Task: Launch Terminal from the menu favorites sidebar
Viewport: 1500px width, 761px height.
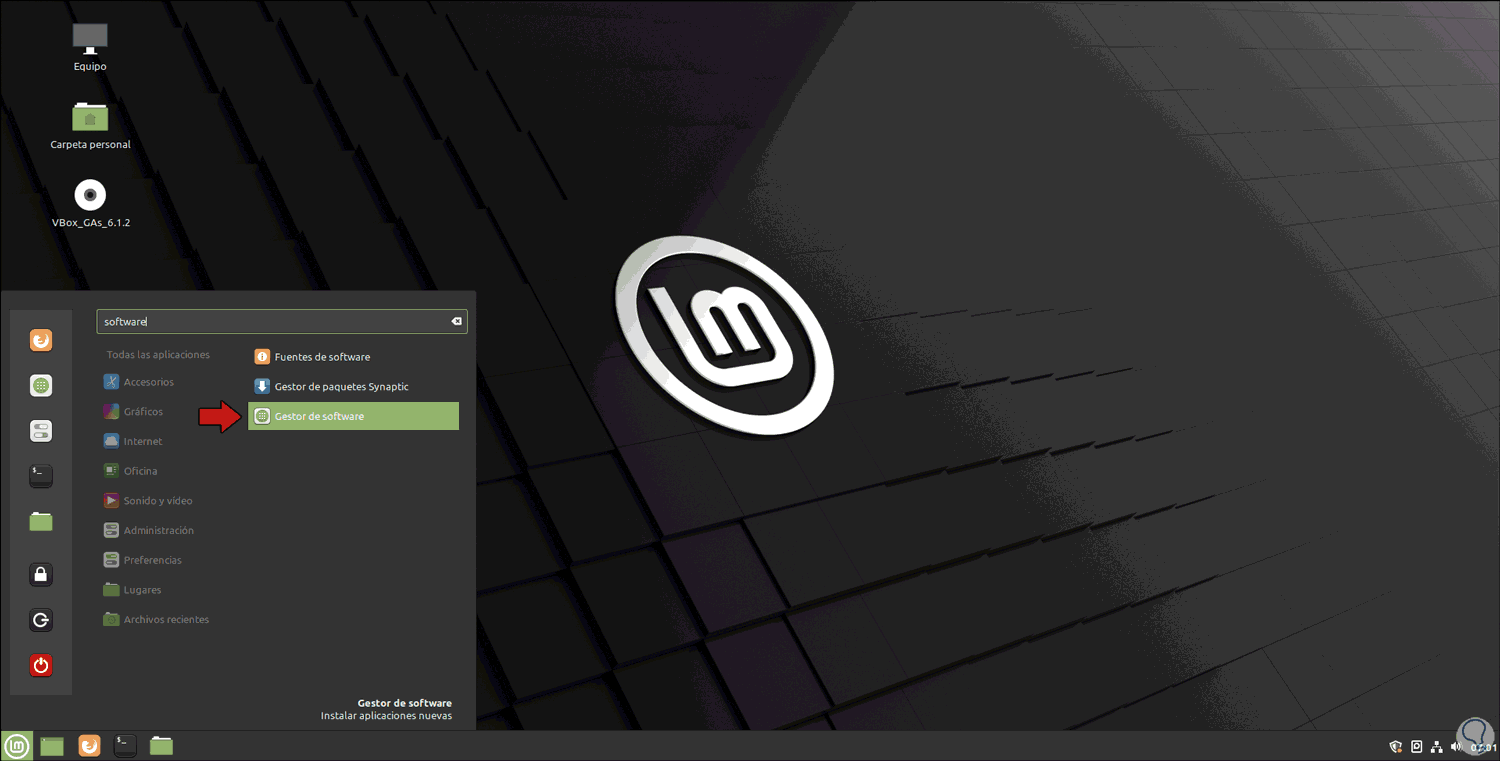Action: coord(41,475)
